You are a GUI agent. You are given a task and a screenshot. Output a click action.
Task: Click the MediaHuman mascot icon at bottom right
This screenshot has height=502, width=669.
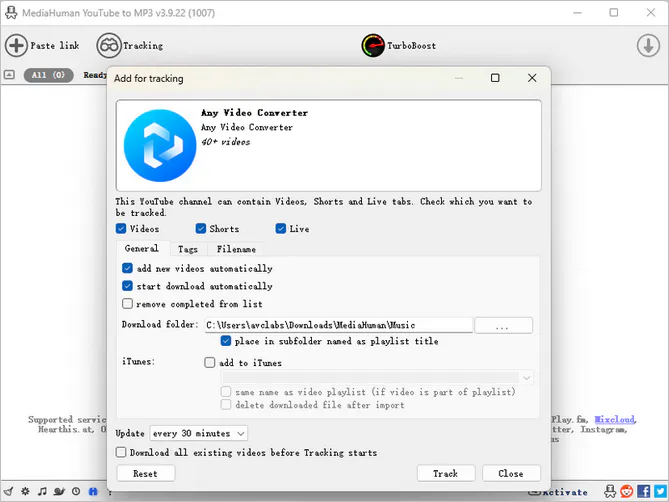[610, 491]
